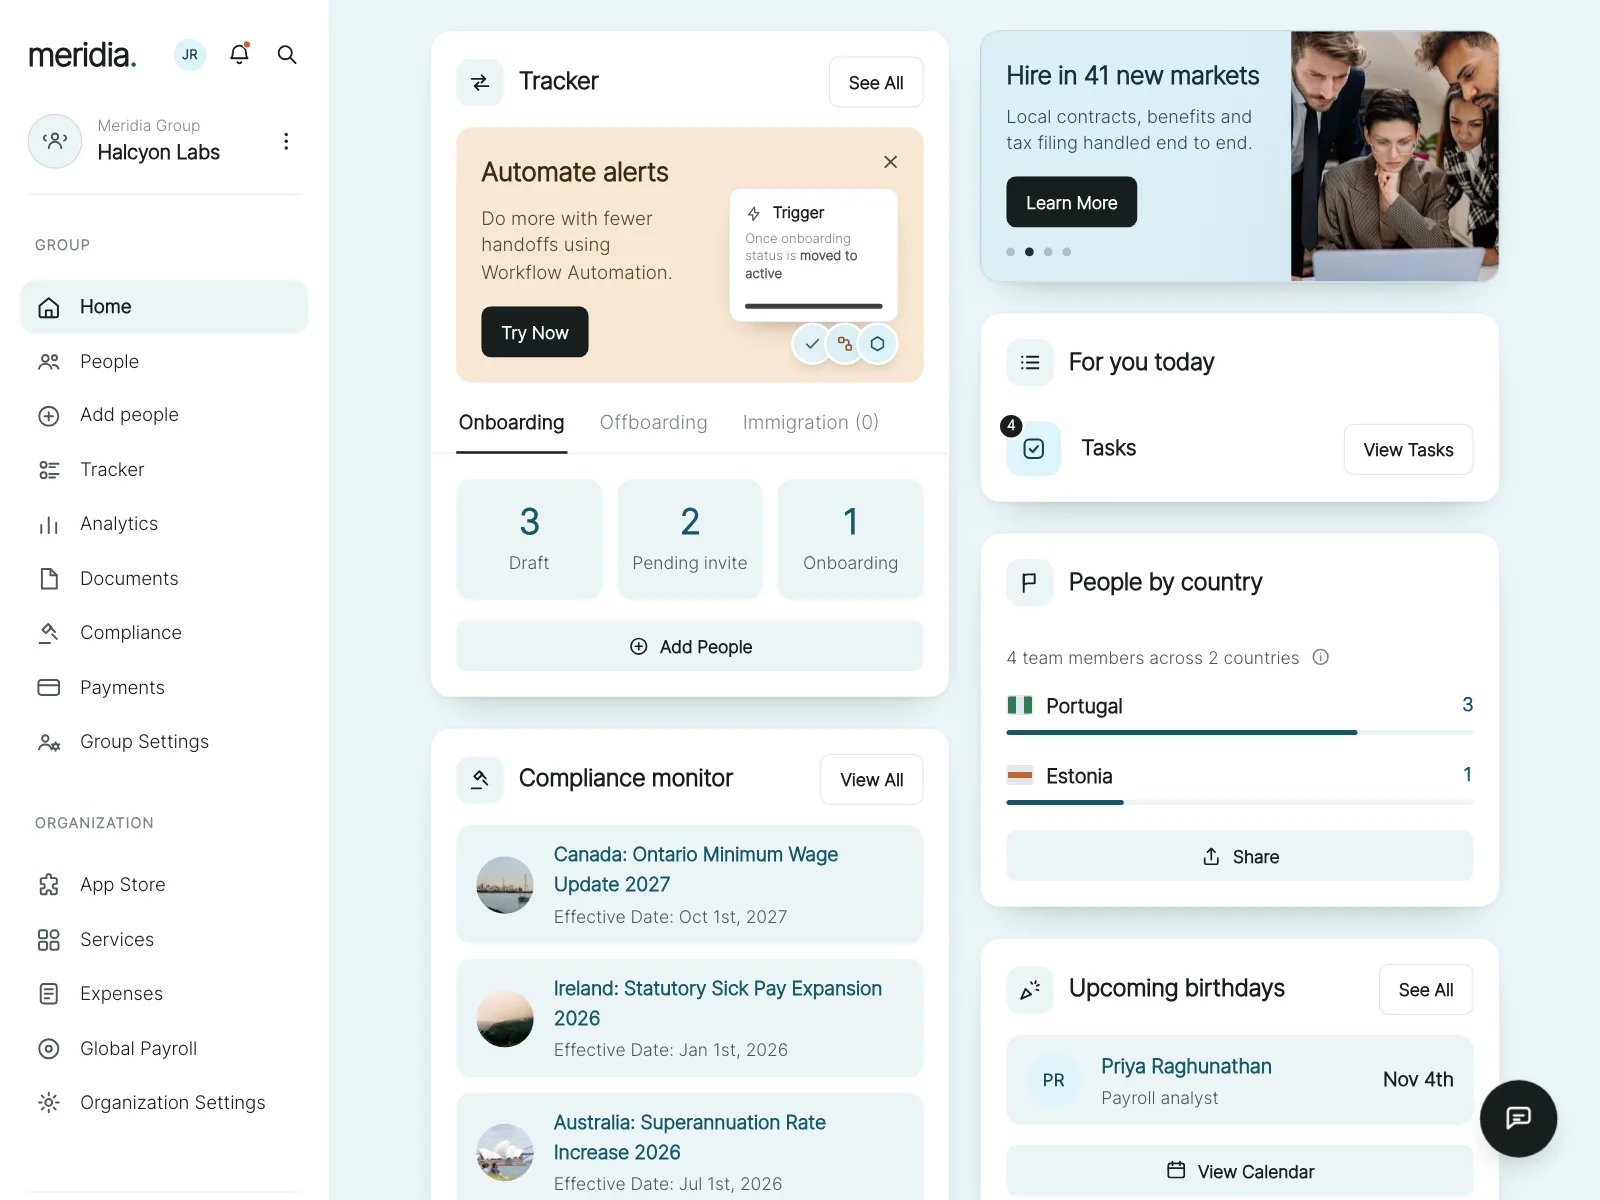The width and height of the screenshot is (1600, 1200).
Task: Open Halcyon Labs options three-dot menu
Action: 286,141
